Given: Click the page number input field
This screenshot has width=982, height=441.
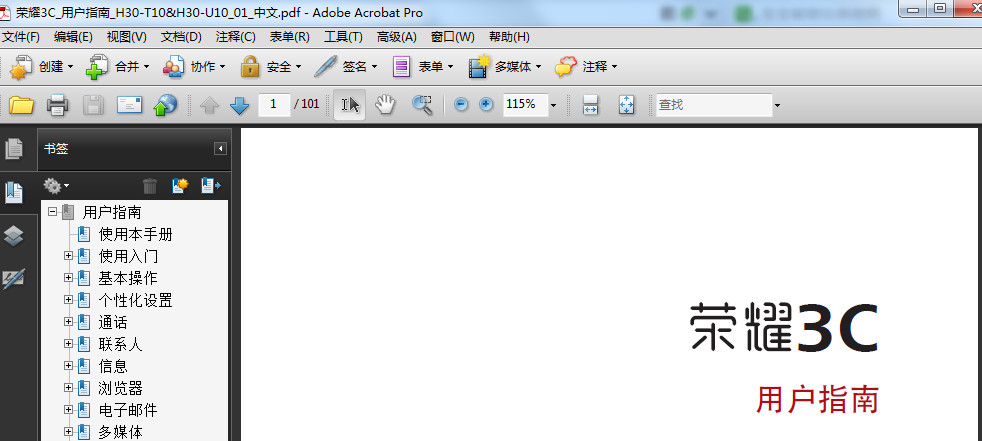Looking at the screenshot, I should pos(274,105).
